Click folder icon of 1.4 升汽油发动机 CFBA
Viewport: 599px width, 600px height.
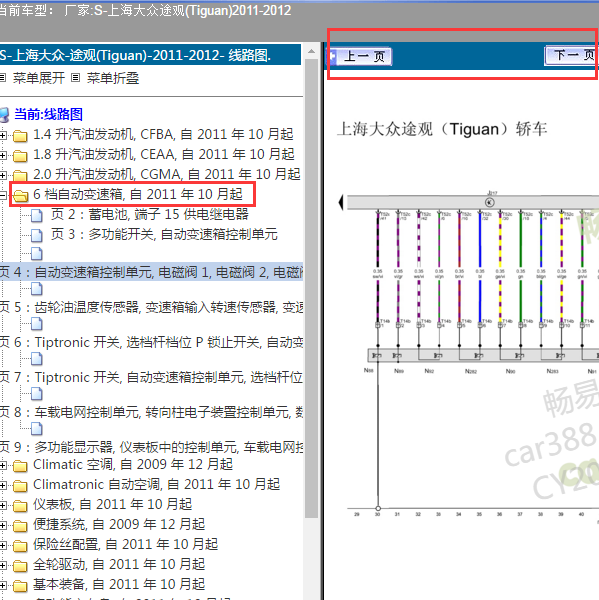pyautogui.click(x=20, y=135)
